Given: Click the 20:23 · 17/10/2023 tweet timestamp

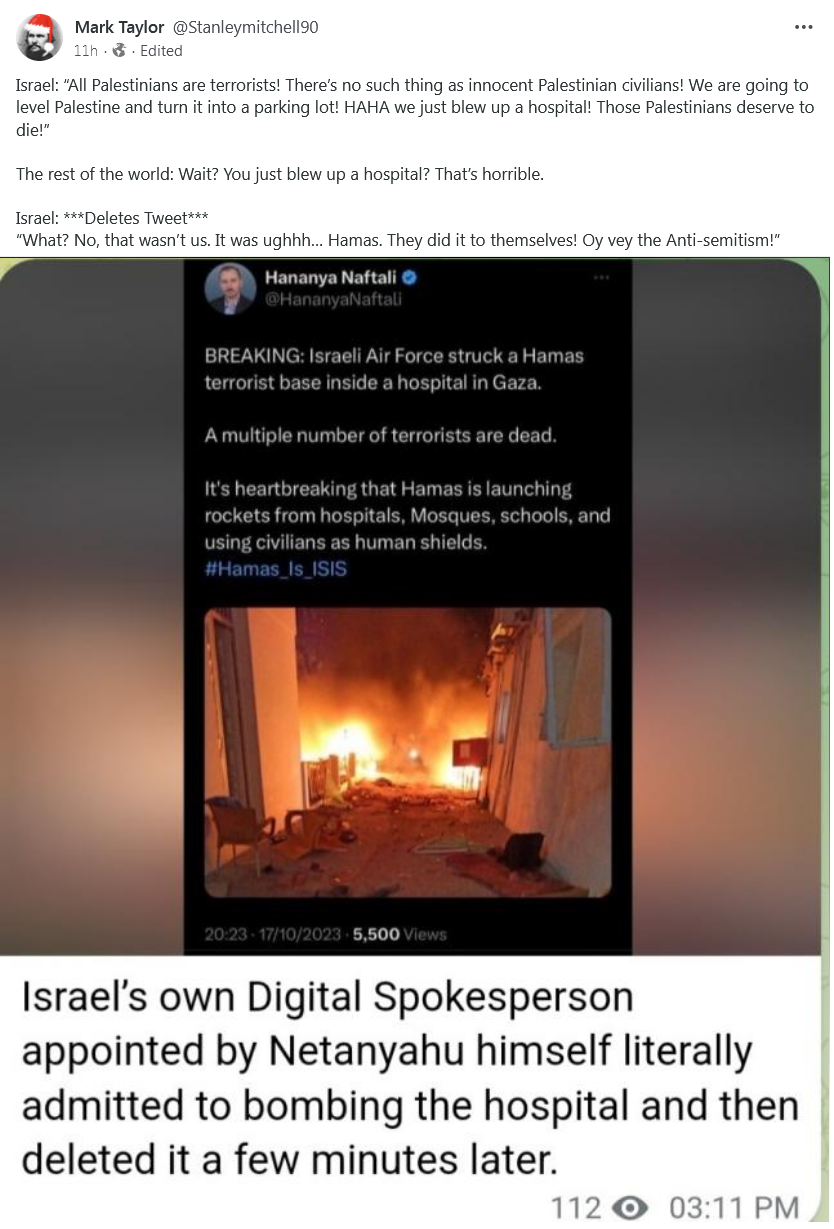Looking at the screenshot, I should (275, 935).
